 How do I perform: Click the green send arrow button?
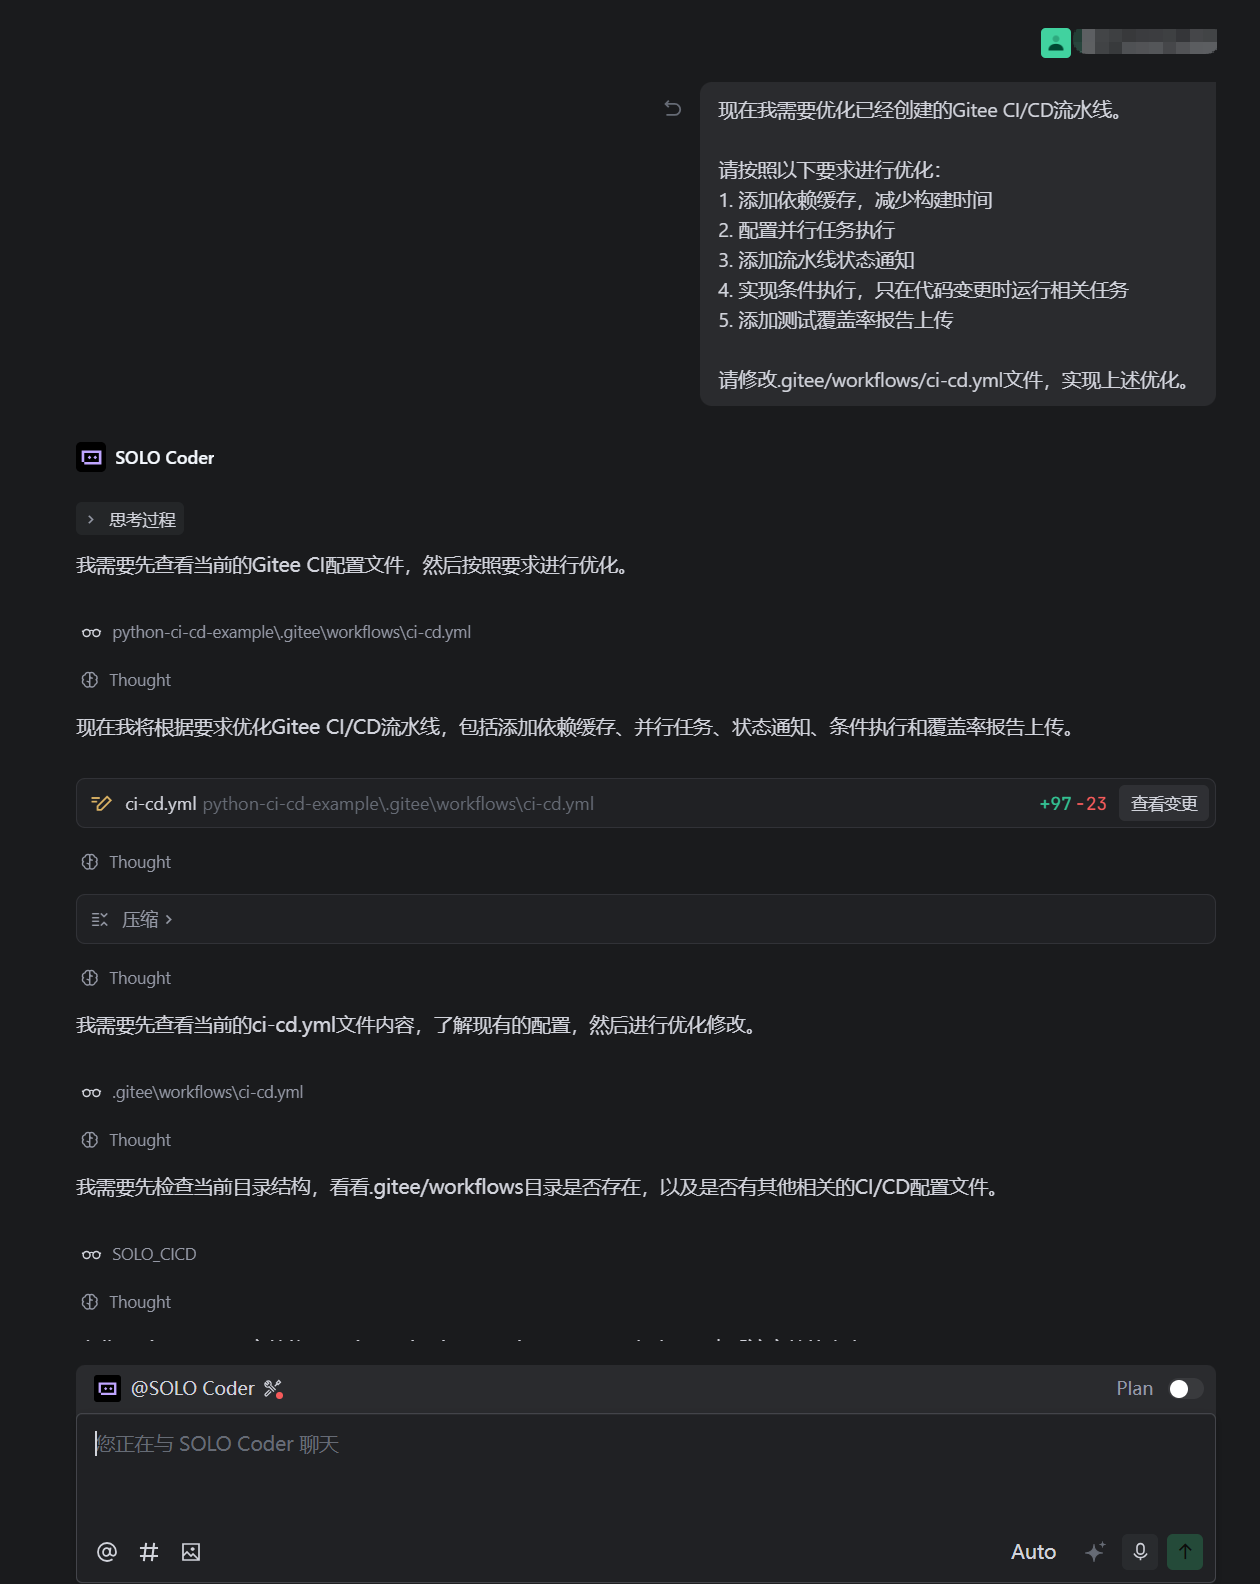(1185, 1551)
